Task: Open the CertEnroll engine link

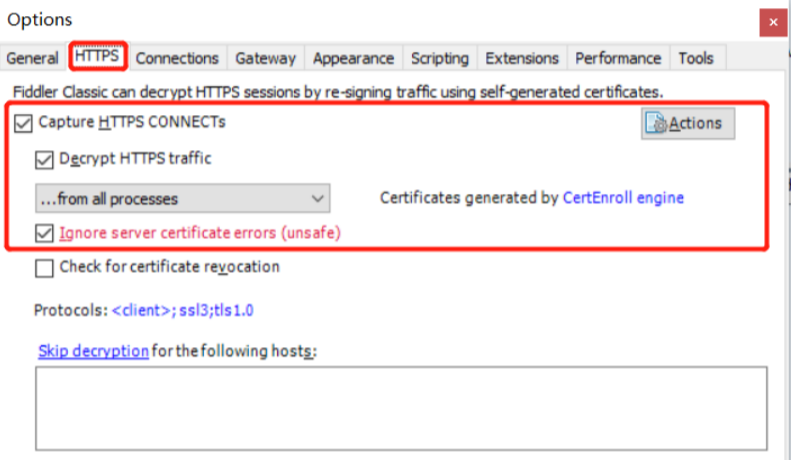Action: 623,198
